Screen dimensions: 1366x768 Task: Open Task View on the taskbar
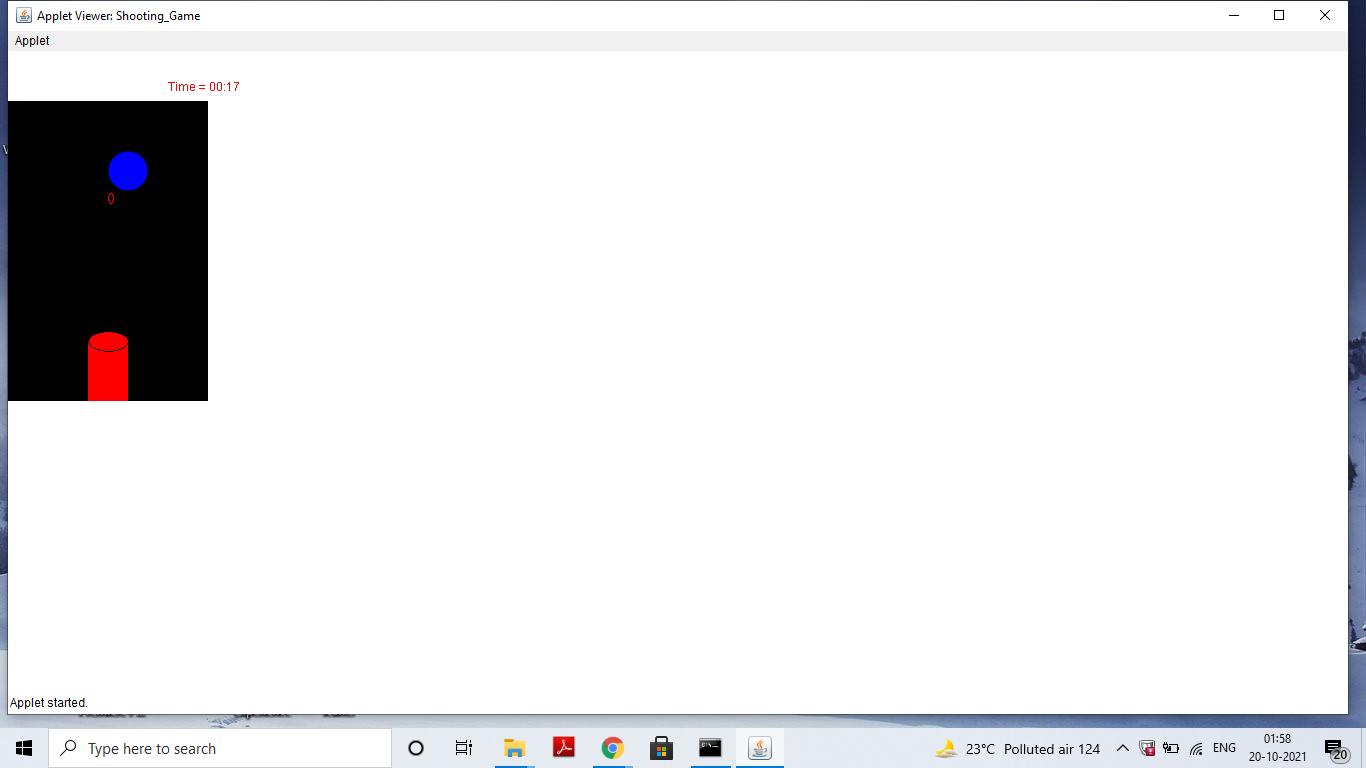point(463,748)
